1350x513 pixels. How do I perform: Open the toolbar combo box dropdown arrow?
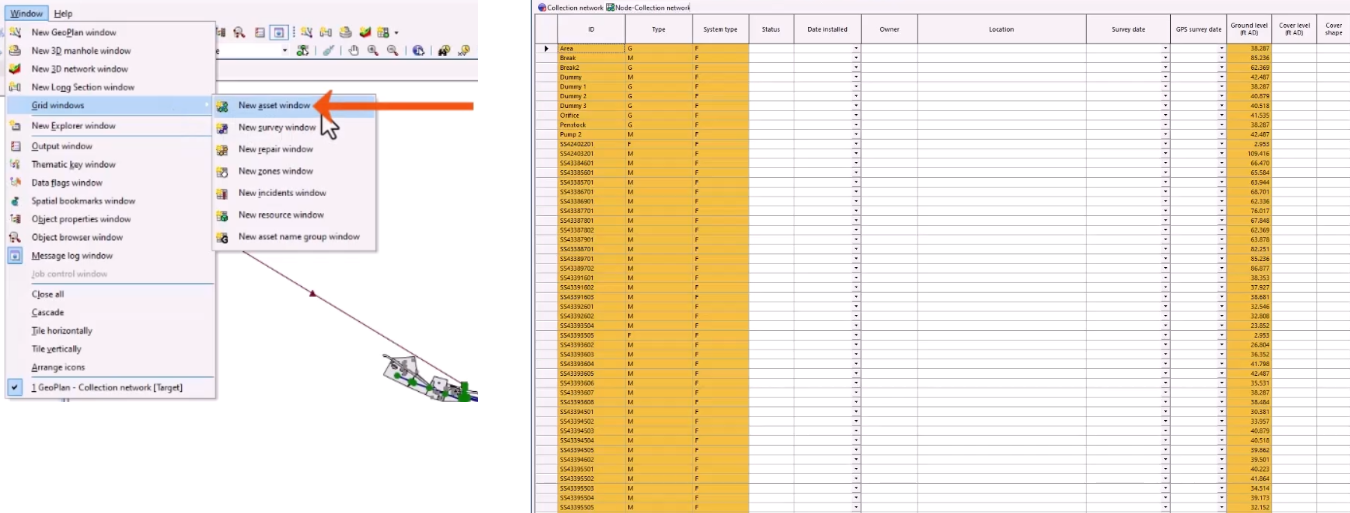[285, 50]
